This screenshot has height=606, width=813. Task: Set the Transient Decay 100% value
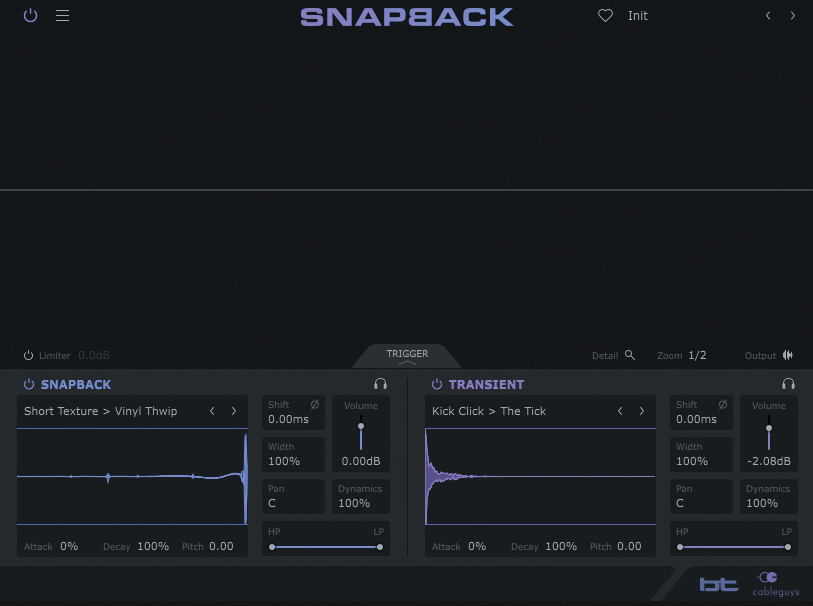[561, 546]
